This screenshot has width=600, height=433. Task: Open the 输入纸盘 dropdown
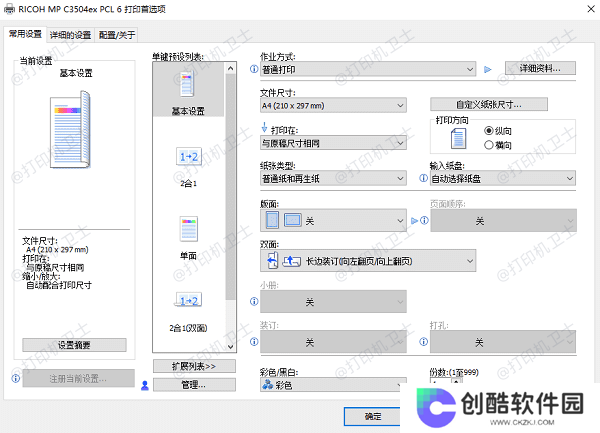point(503,178)
